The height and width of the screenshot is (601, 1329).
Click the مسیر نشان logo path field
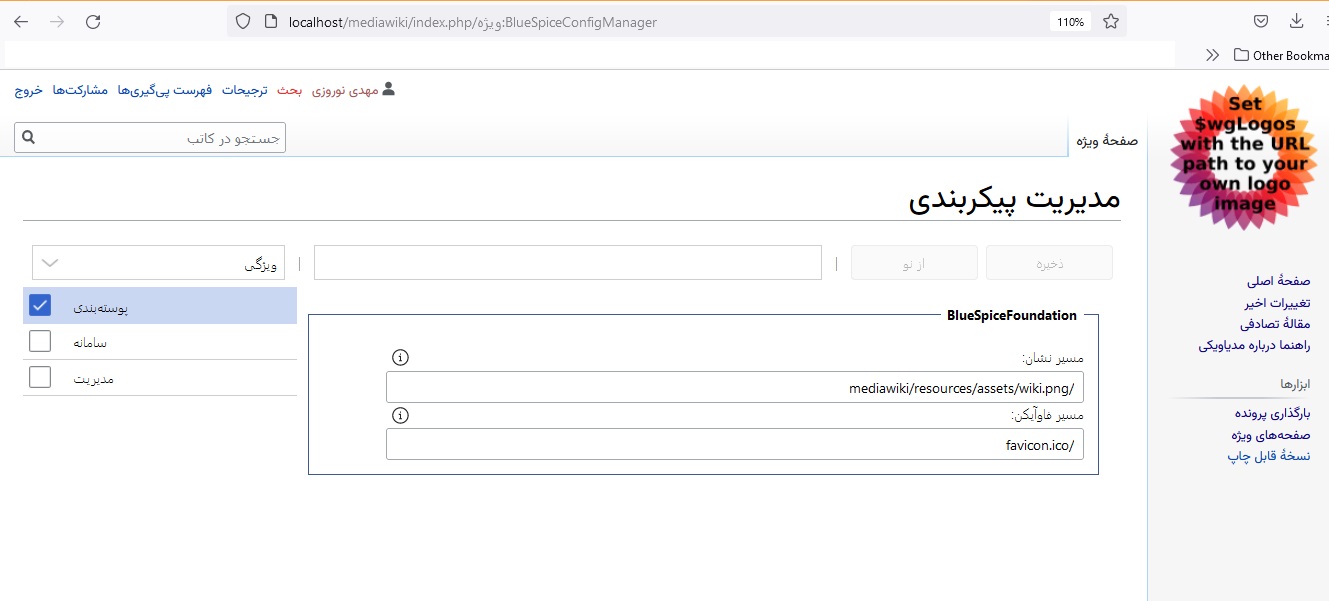735,387
